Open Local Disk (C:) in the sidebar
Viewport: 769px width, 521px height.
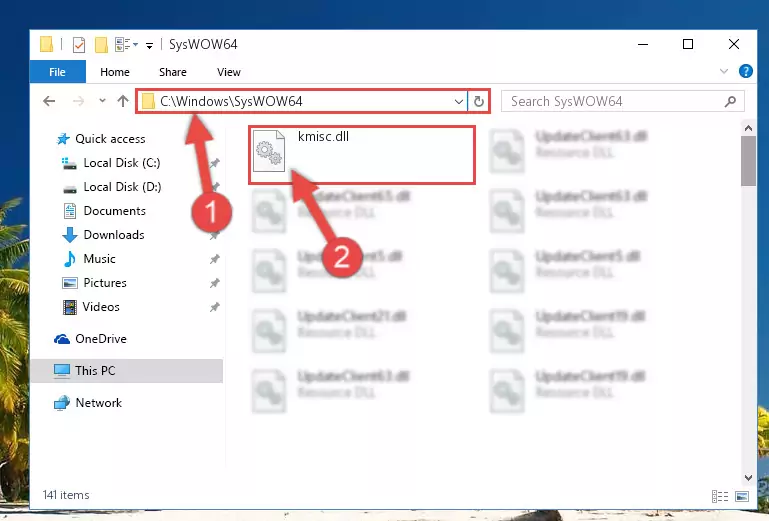122,163
